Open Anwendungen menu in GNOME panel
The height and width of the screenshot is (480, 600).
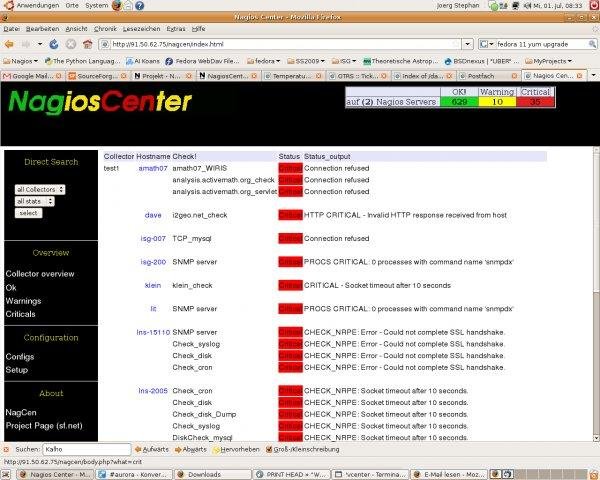click(x=38, y=5)
